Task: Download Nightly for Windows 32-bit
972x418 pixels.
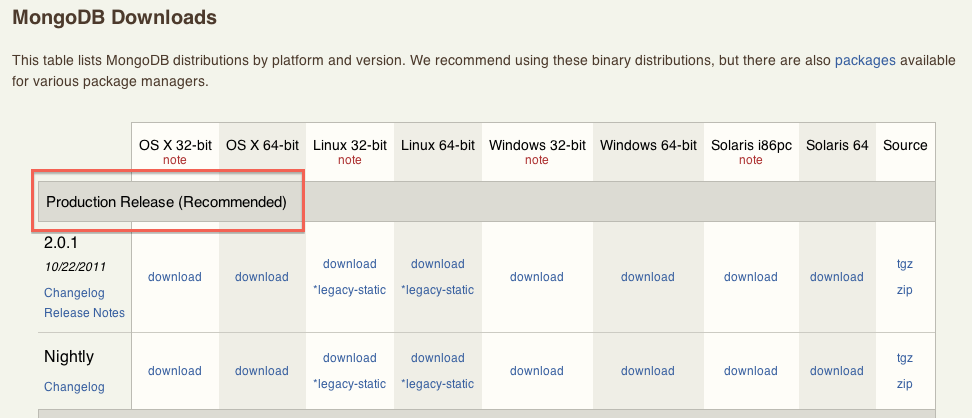Action: 537,371
